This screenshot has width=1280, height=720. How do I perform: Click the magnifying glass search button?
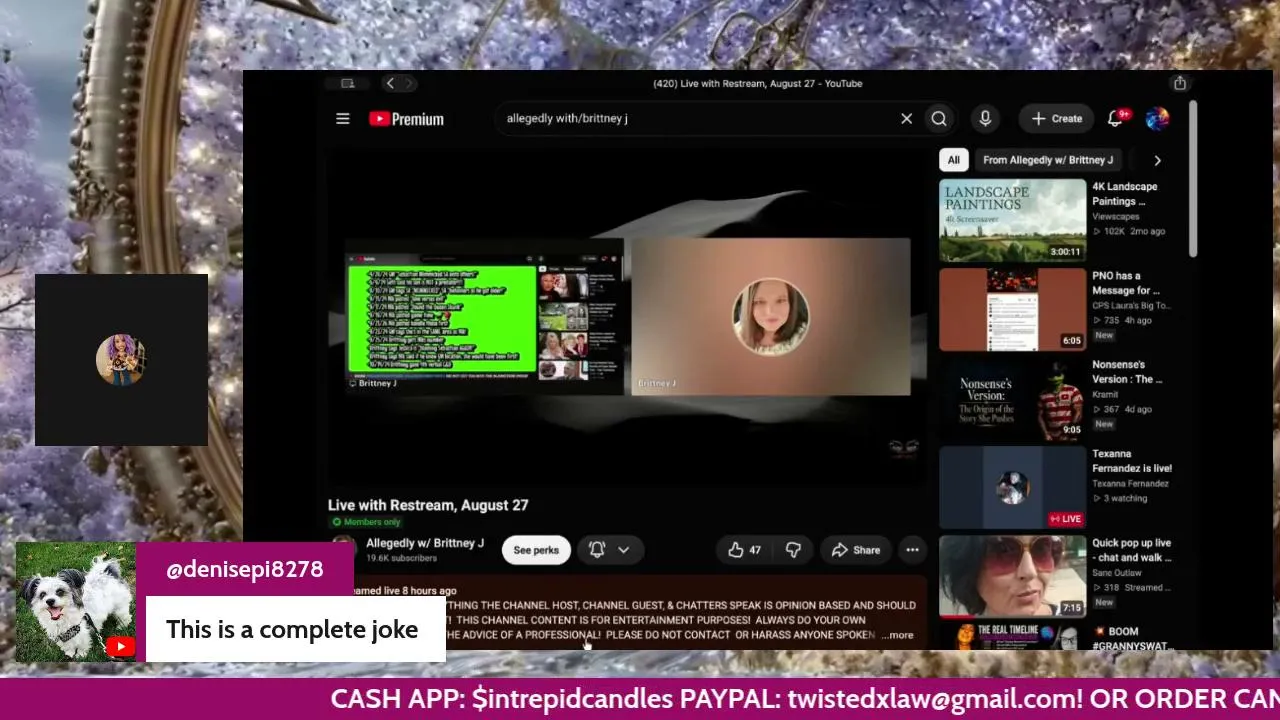(x=939, y=119)
